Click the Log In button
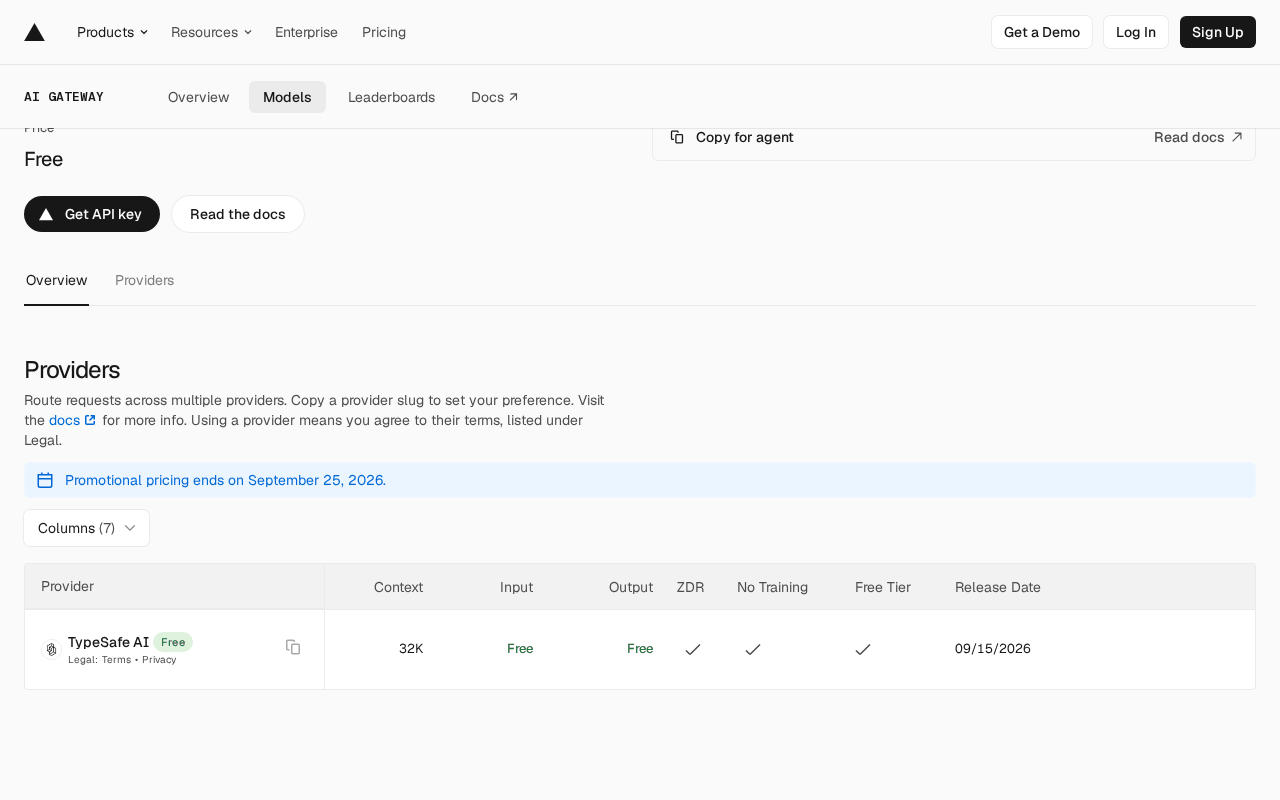The image size is (1280, 800). [1136, 32]
